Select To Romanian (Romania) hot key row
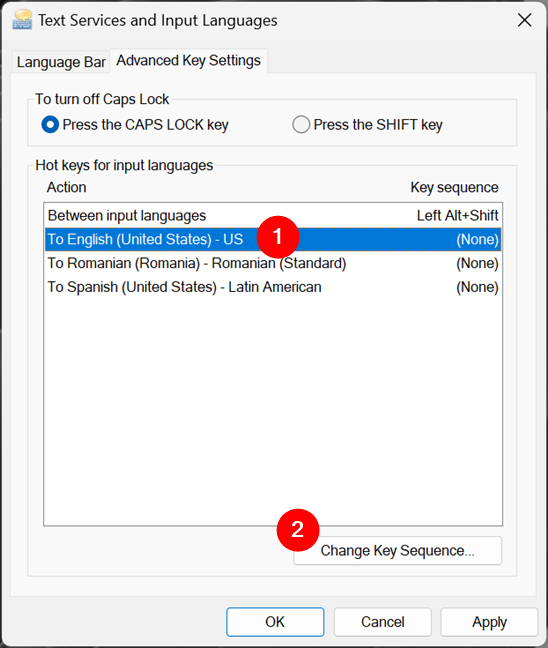The width and height of the screenshot is (548, 648). coord(273,263)
